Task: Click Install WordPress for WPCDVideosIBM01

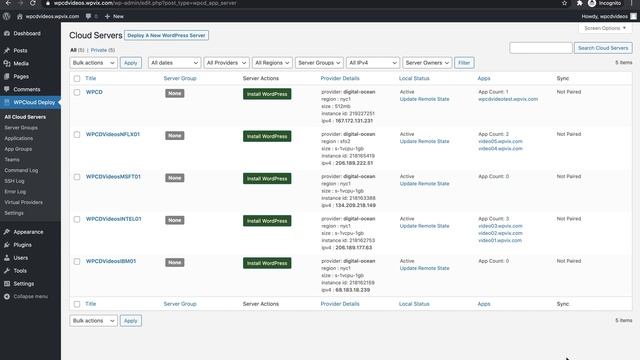Action: [267, 263]
